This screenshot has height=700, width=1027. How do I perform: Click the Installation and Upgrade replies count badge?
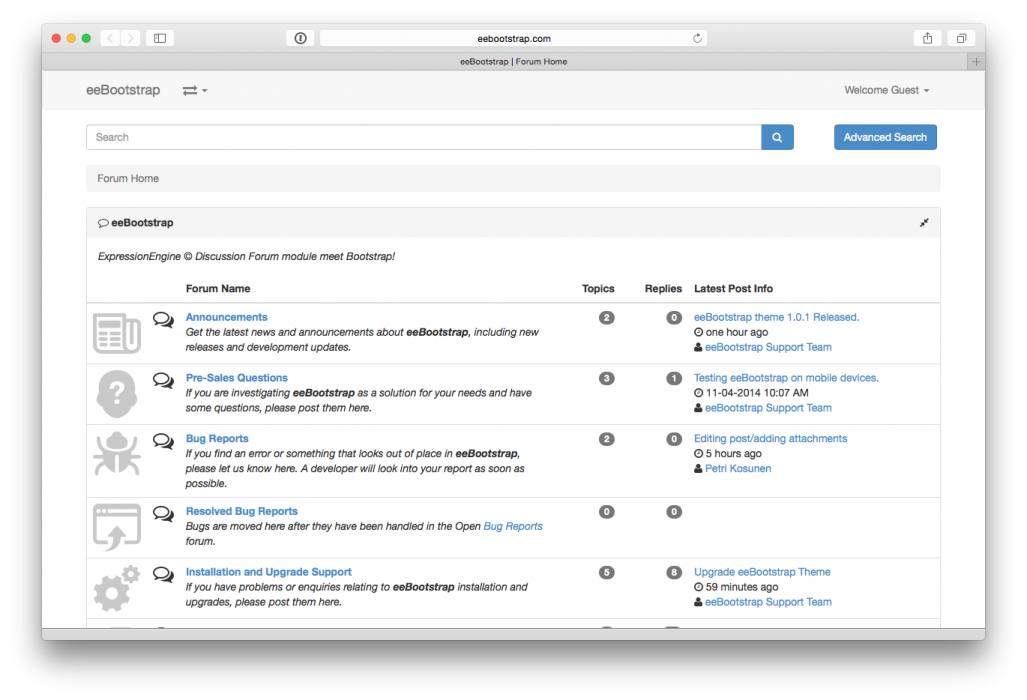coord(674,573)
